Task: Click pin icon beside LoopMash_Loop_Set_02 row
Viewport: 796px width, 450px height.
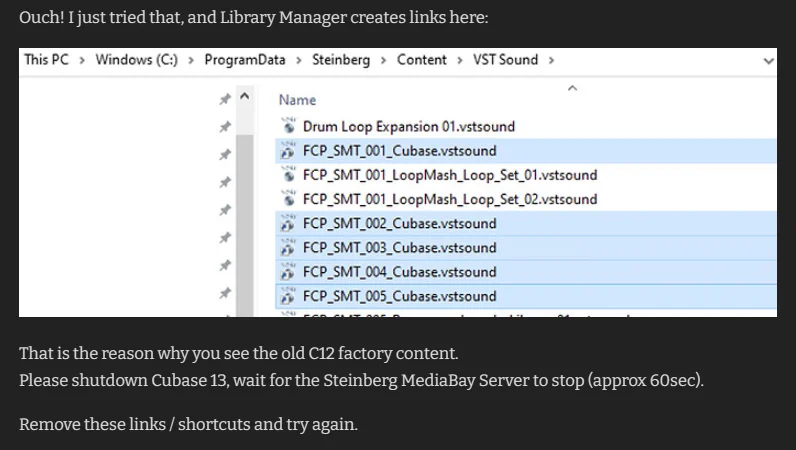Action: click(x=225, y=210)
